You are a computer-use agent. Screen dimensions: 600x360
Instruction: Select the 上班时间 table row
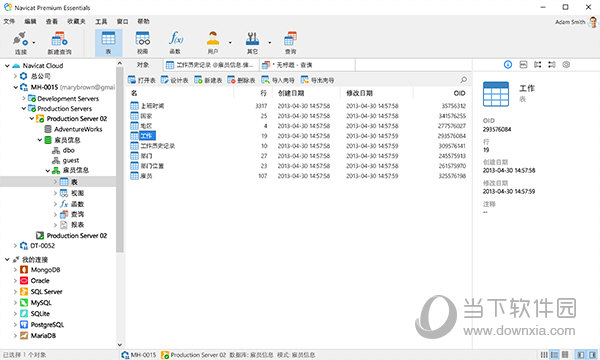298,106
